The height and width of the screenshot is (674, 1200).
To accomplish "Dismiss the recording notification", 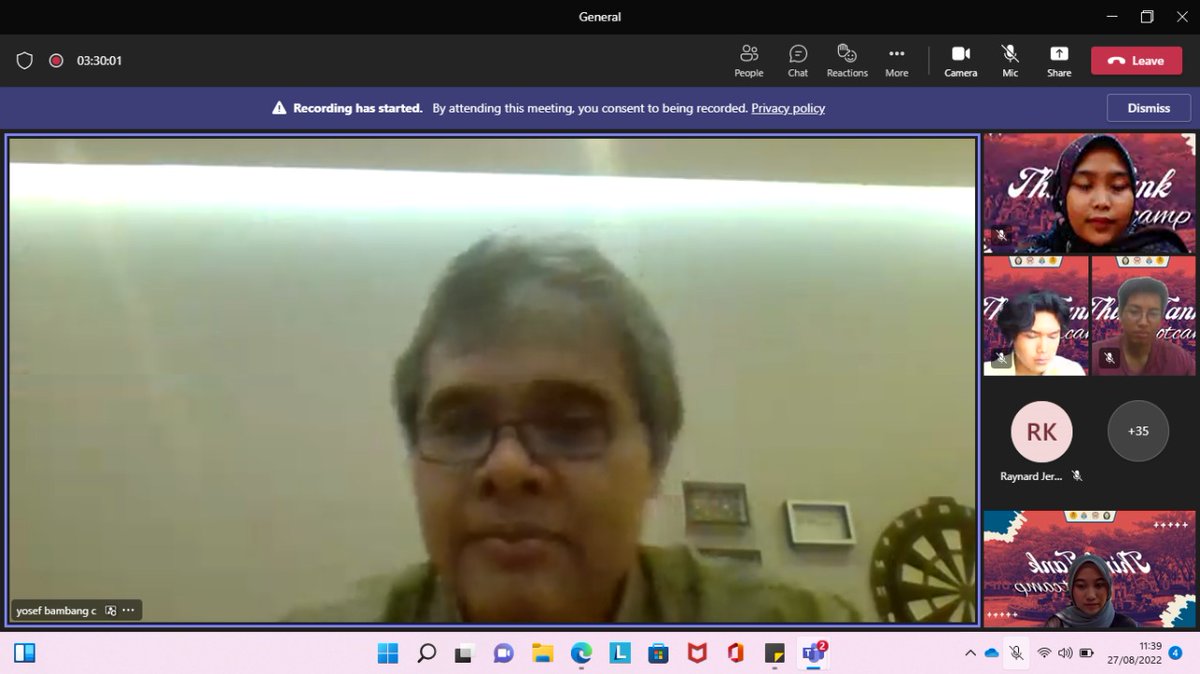I will tap(1149, 108).
